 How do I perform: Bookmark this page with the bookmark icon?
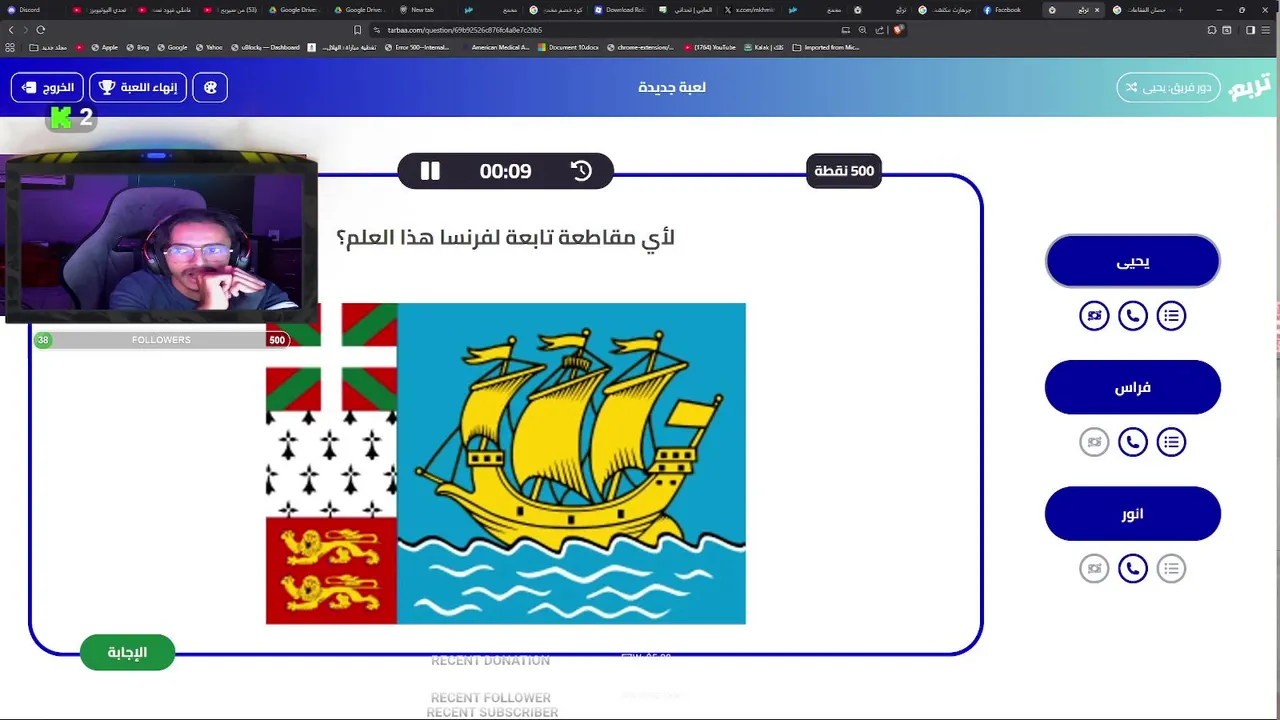coord(358,30)
